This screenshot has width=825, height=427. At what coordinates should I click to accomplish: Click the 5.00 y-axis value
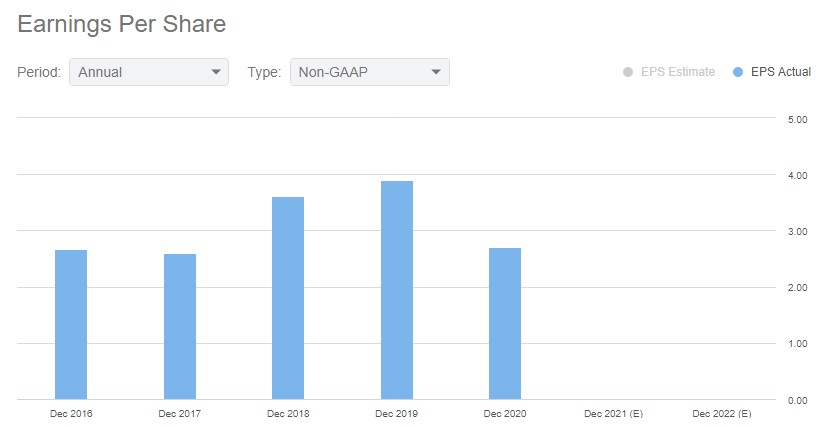pyautogui.click(x=798, y=119)
